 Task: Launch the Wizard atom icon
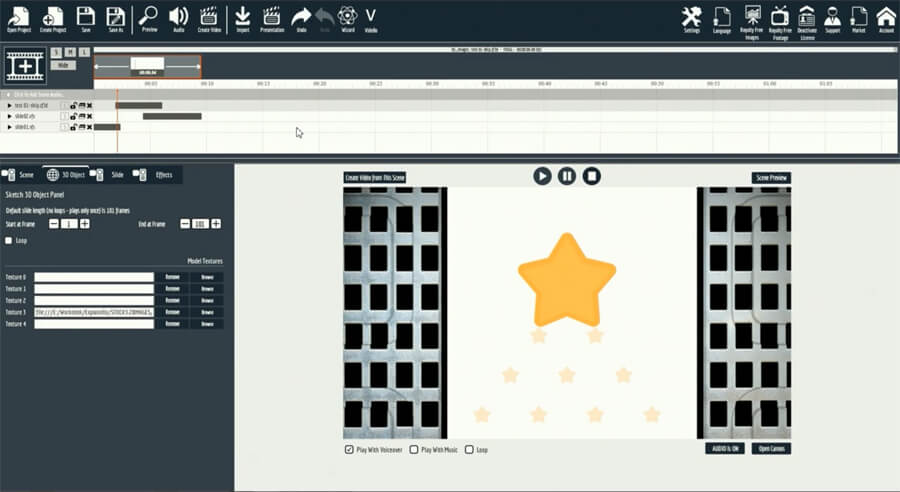347,20
